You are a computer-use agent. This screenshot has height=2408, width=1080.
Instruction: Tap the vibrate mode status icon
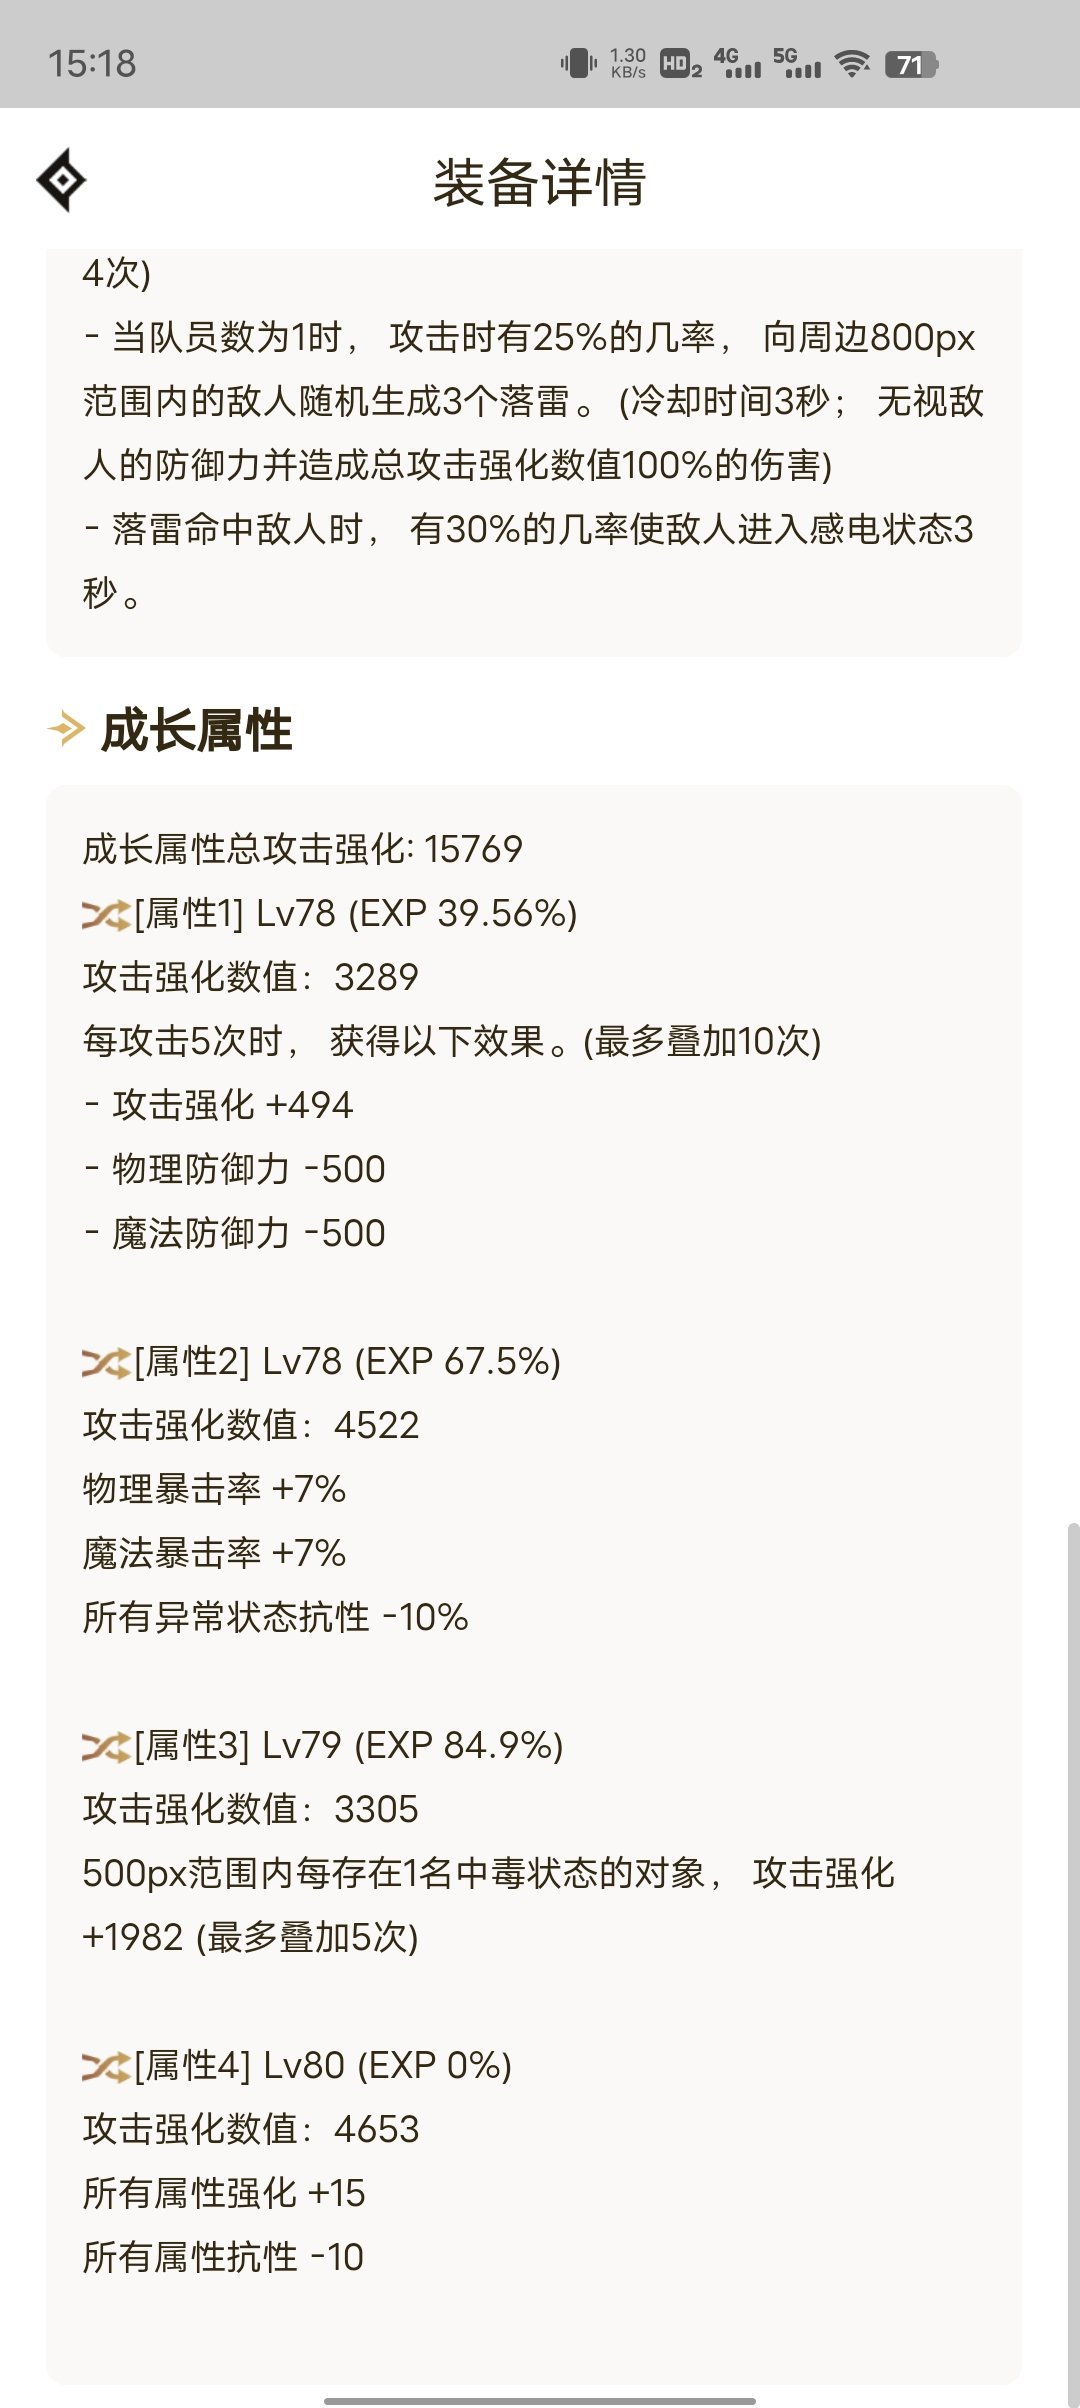click(578, 64)
